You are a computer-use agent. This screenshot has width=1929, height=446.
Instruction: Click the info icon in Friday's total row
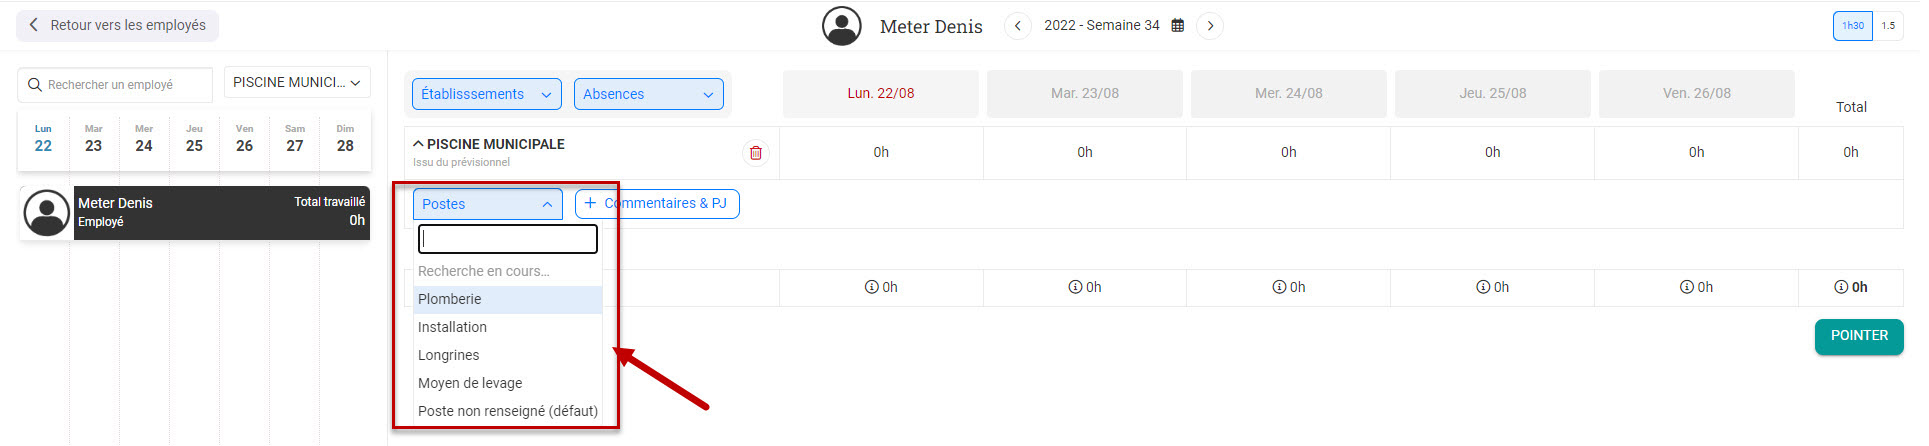pyautogui.click(x=1687, y=287)
